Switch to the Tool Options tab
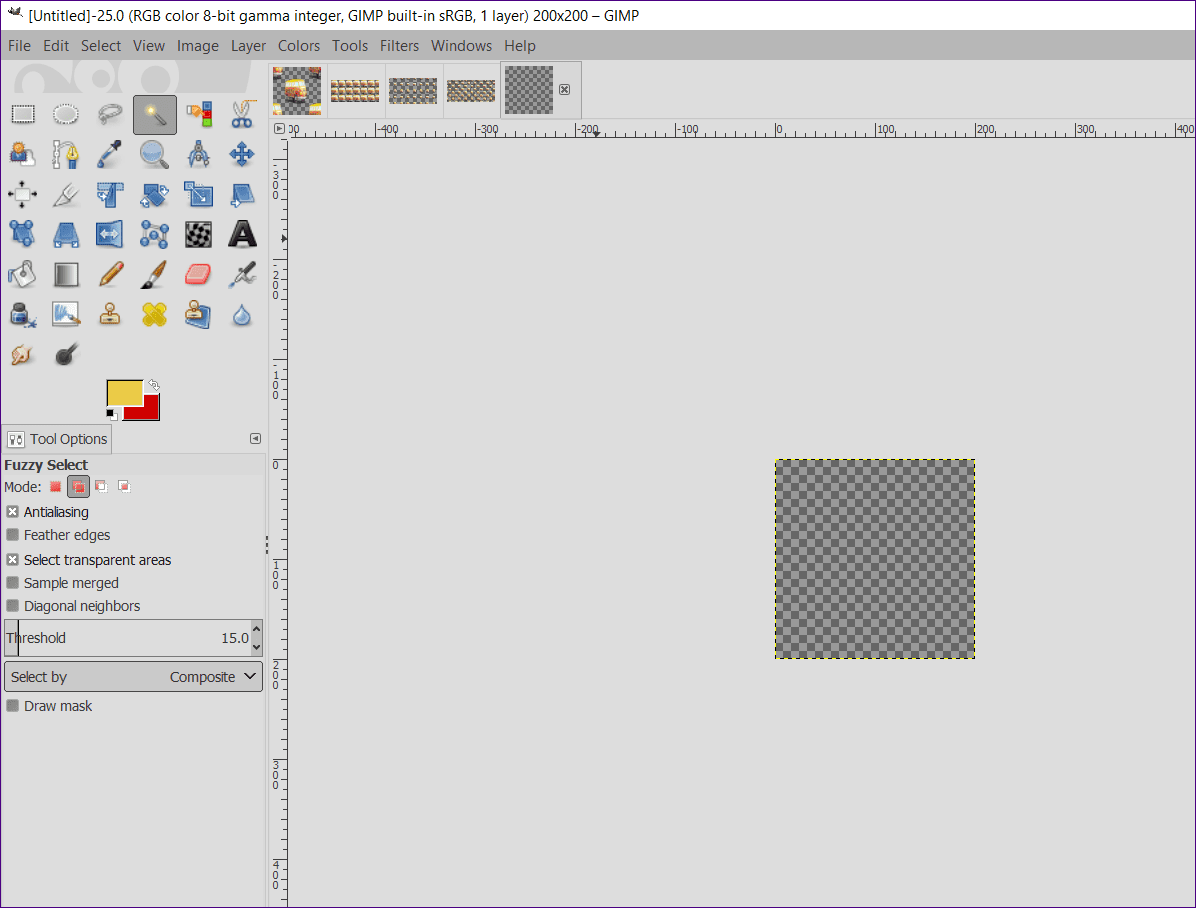 pos(57,439)
